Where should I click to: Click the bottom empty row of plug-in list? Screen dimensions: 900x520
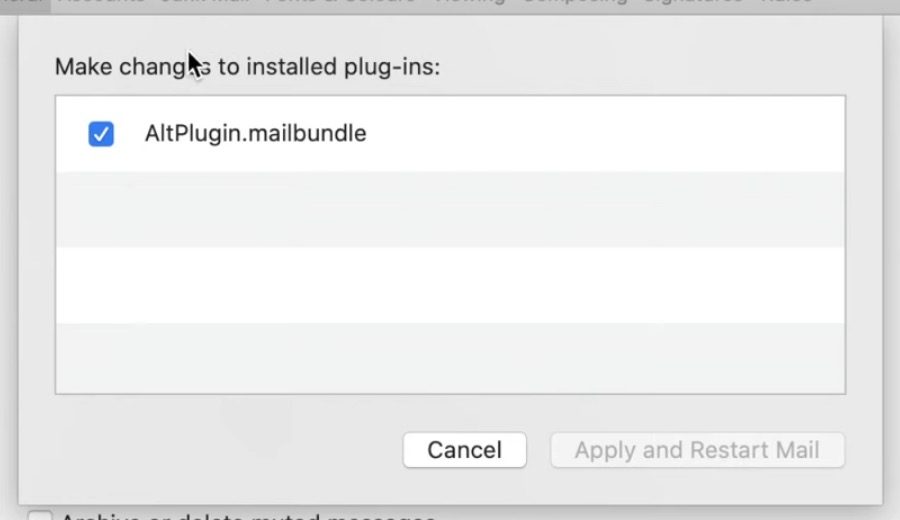[450, 357]
